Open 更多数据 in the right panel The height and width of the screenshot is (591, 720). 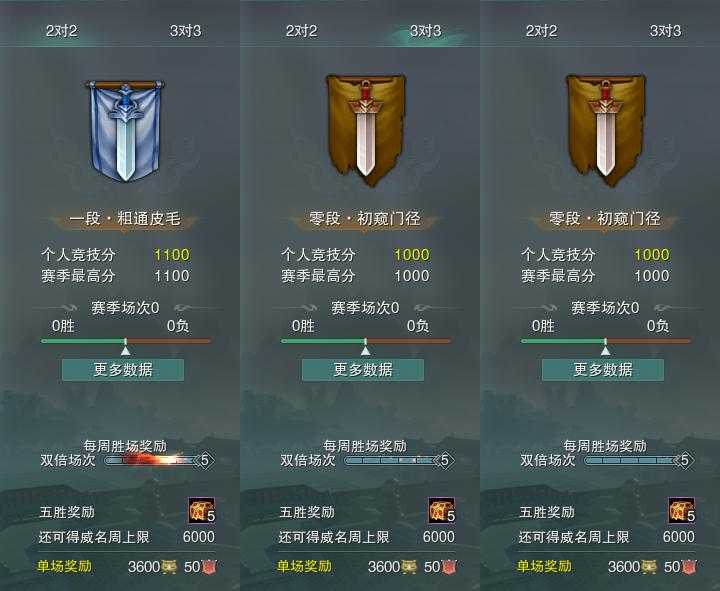603,370
